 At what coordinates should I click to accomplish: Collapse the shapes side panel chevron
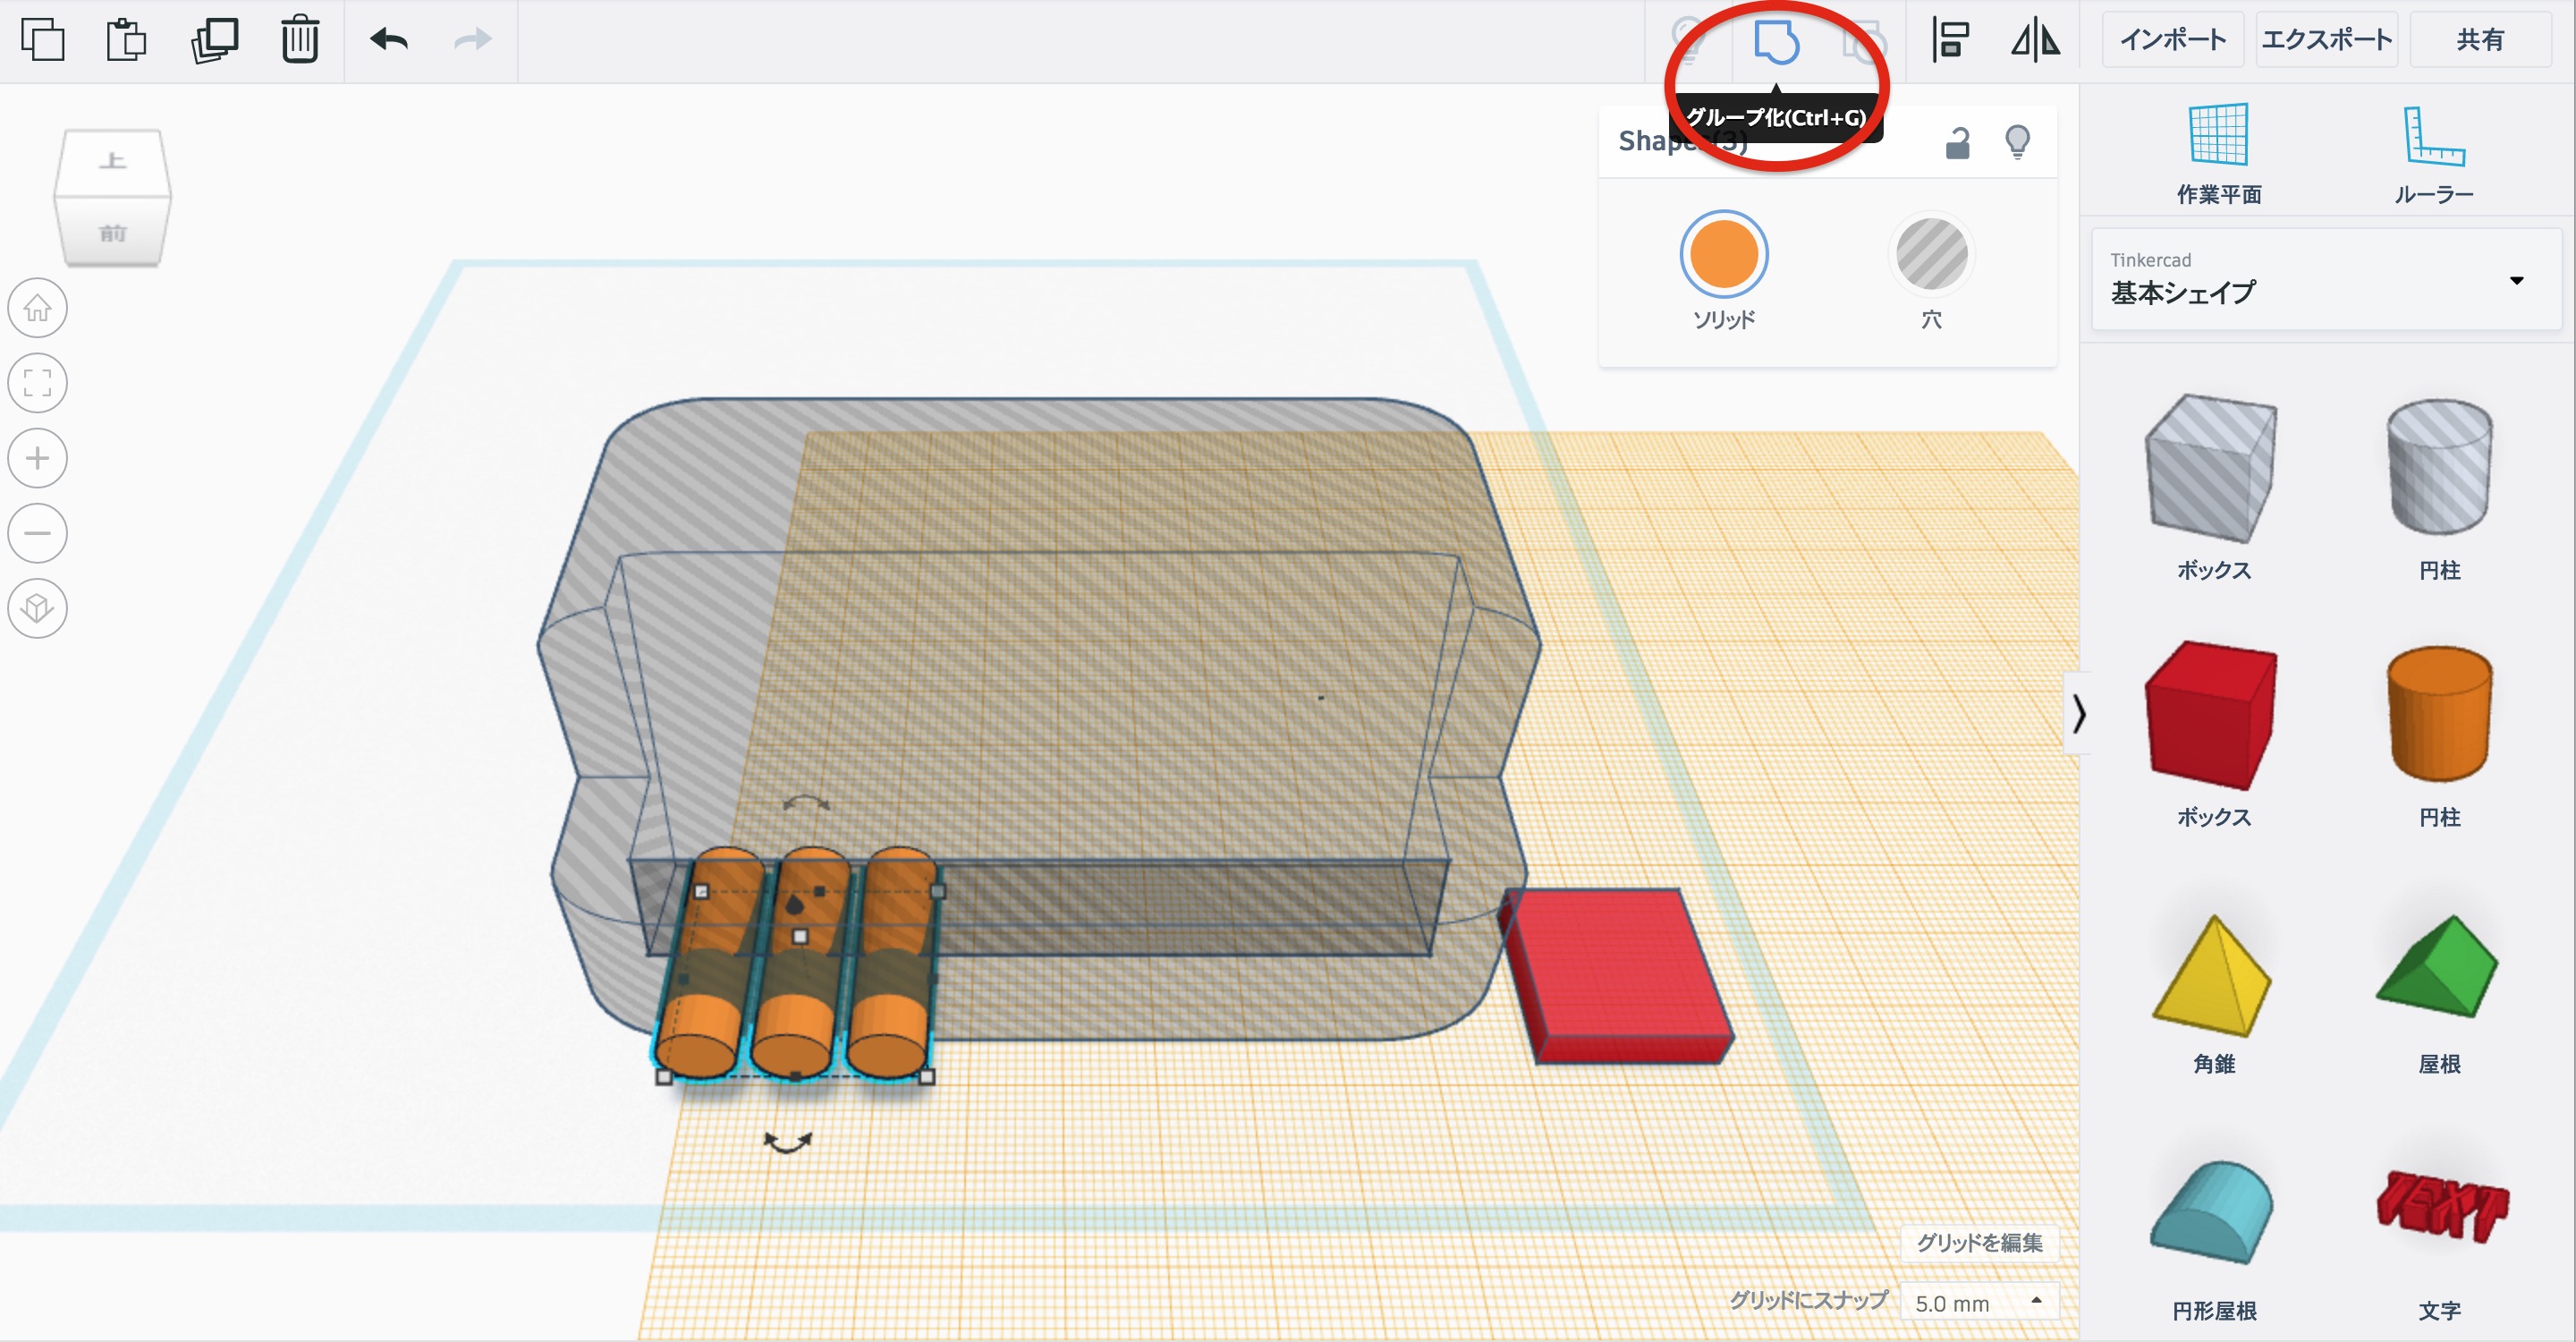[2079, 713]
